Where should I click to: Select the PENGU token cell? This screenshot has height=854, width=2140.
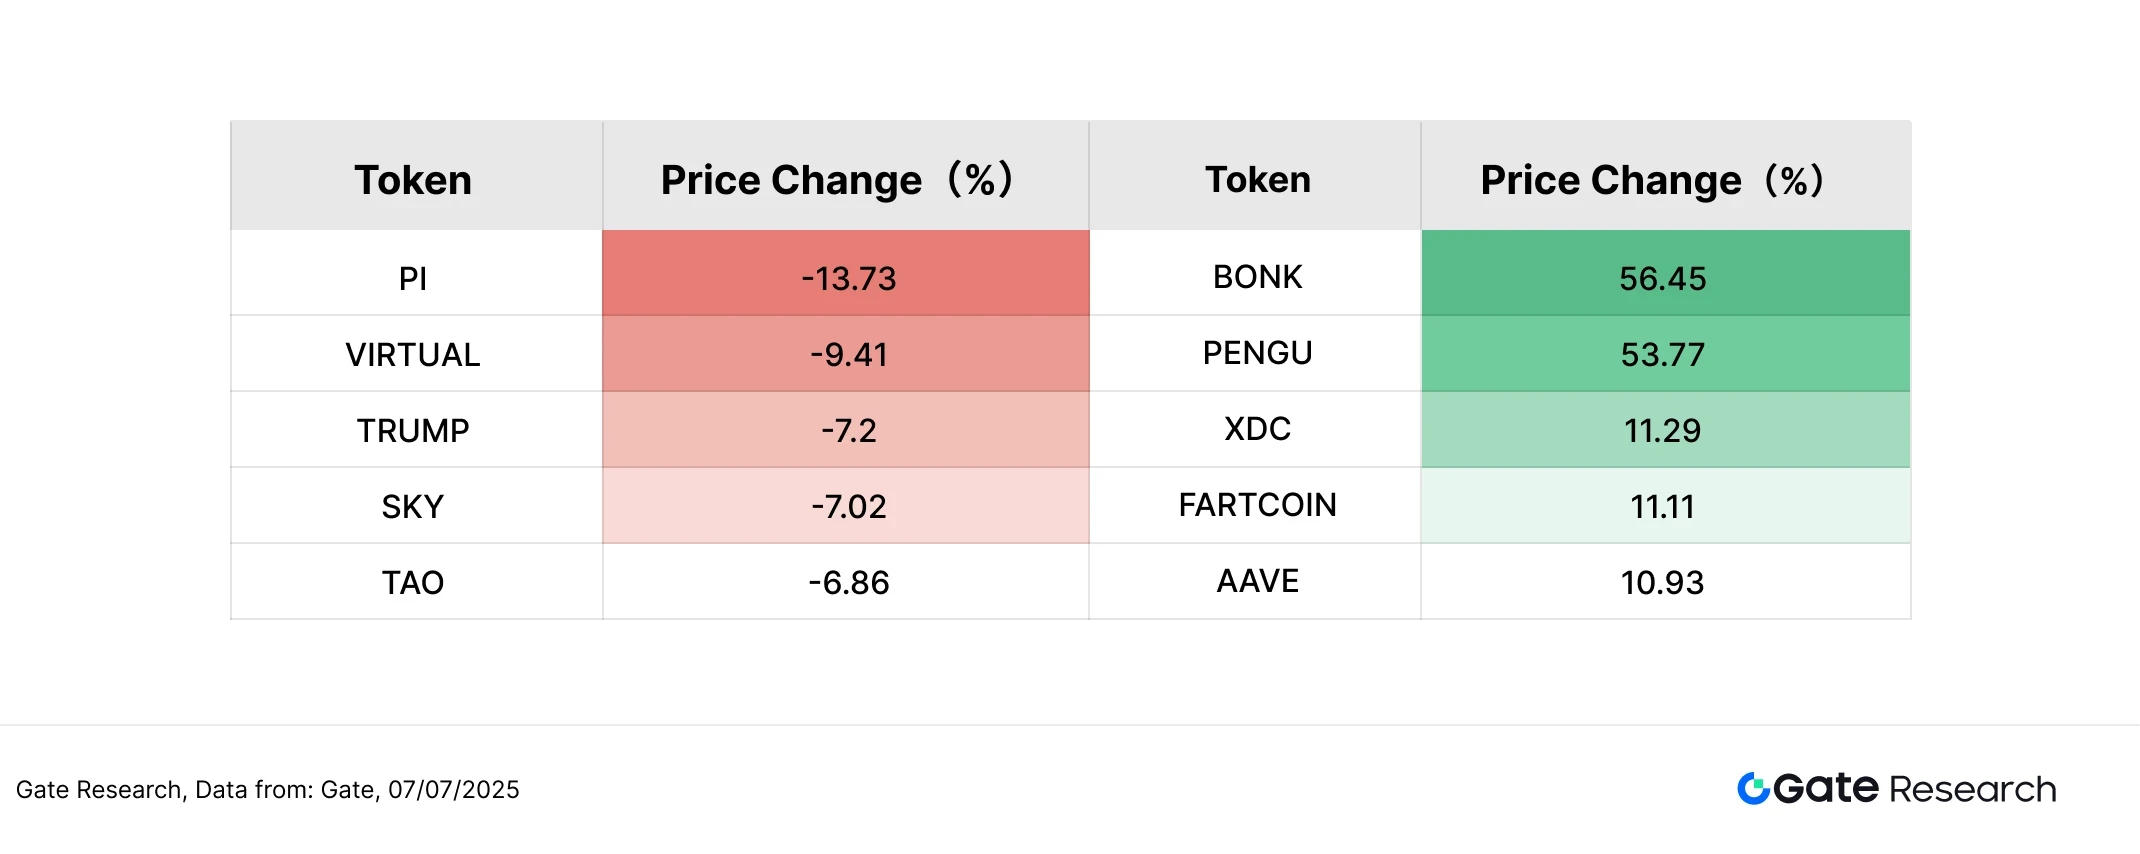coord(1257,353)
